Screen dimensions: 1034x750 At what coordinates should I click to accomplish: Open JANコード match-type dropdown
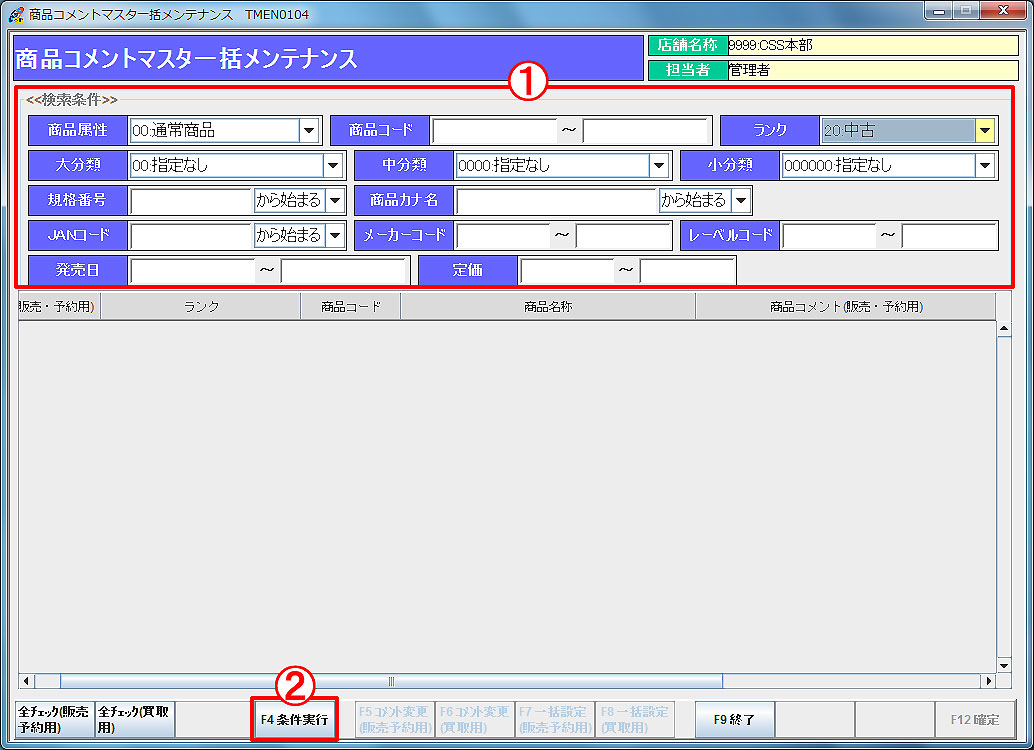pos(335,235)
